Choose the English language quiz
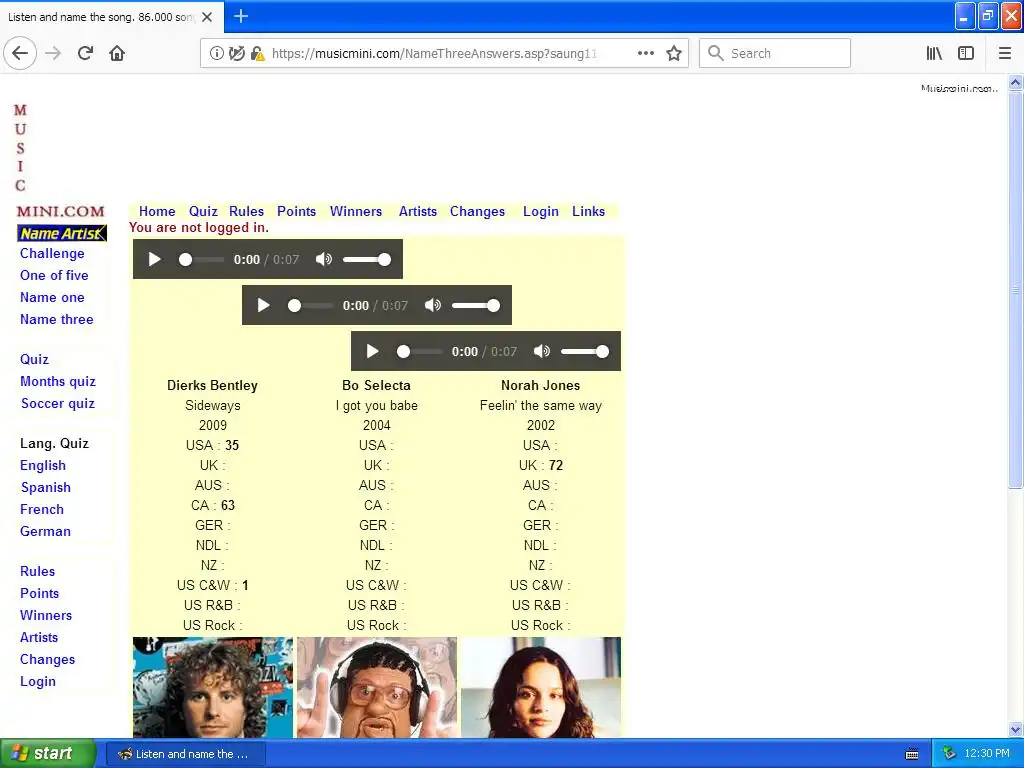 coord(43,466)
